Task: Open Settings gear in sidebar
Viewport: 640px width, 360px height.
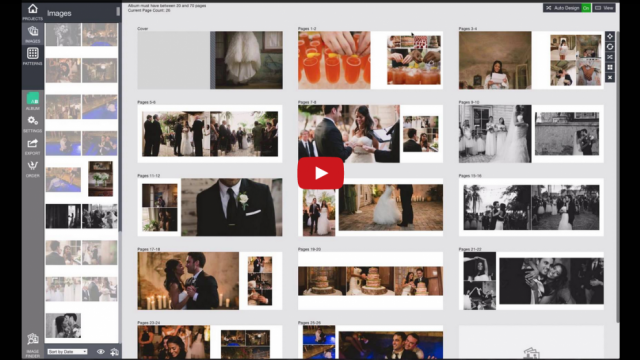Action: pyautogui.click(x=33, y=124)
